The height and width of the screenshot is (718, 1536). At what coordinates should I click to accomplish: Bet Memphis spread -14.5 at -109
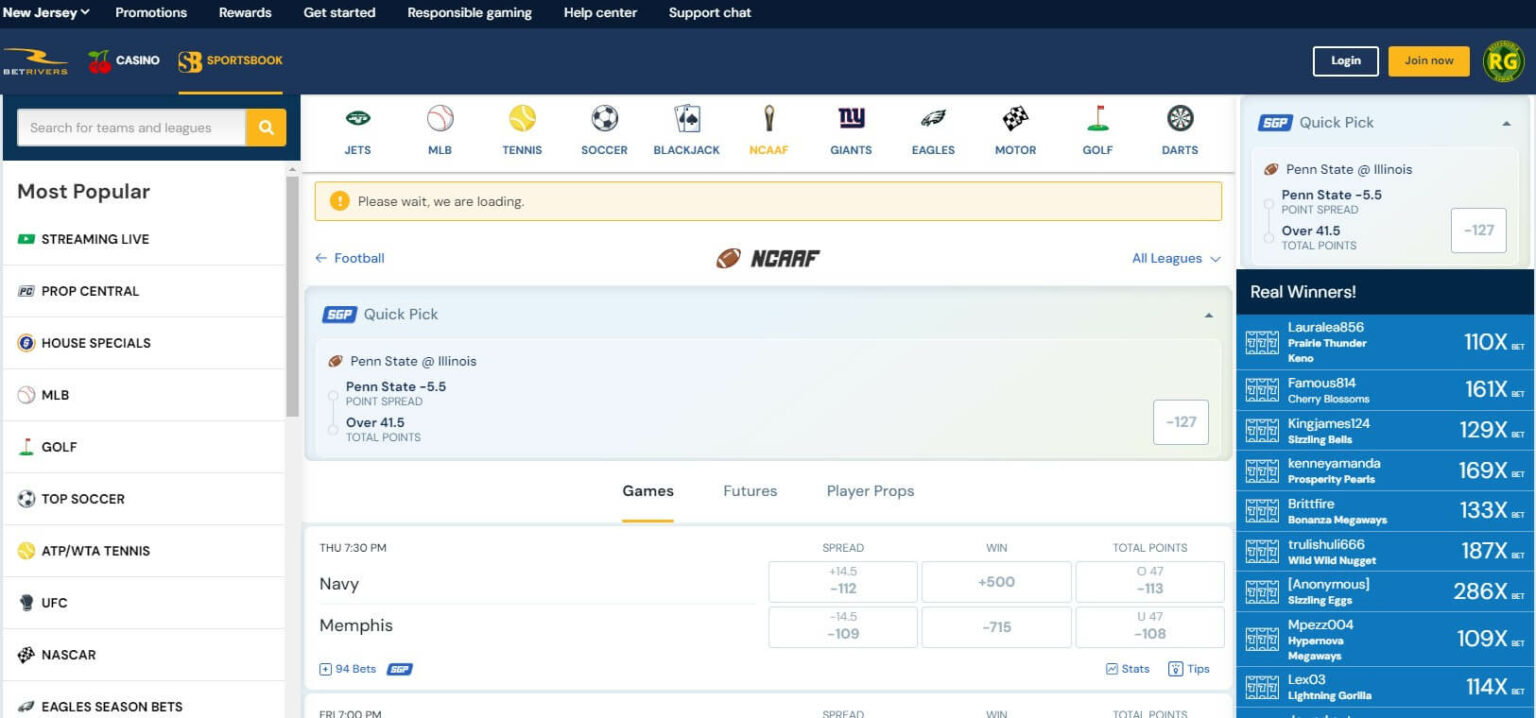(x=843, y=626)
